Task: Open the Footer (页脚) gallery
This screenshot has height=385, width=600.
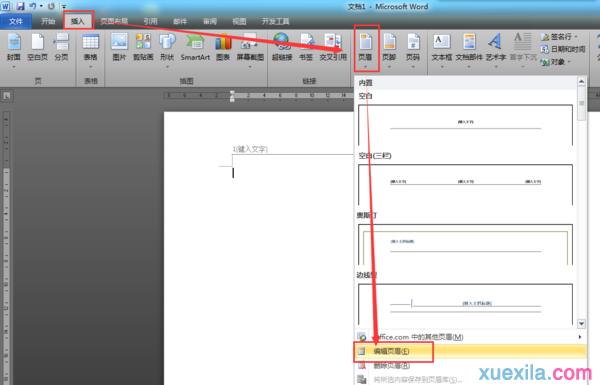Action: tap(389, 51)
